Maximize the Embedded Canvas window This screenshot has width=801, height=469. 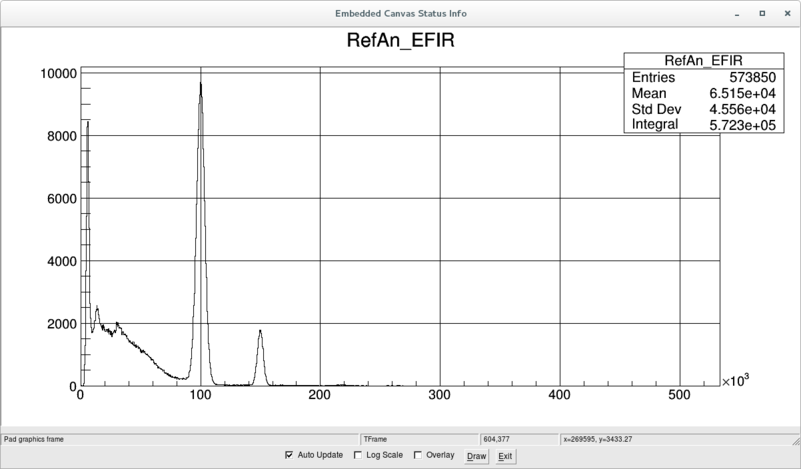click(x=762, y=13)
